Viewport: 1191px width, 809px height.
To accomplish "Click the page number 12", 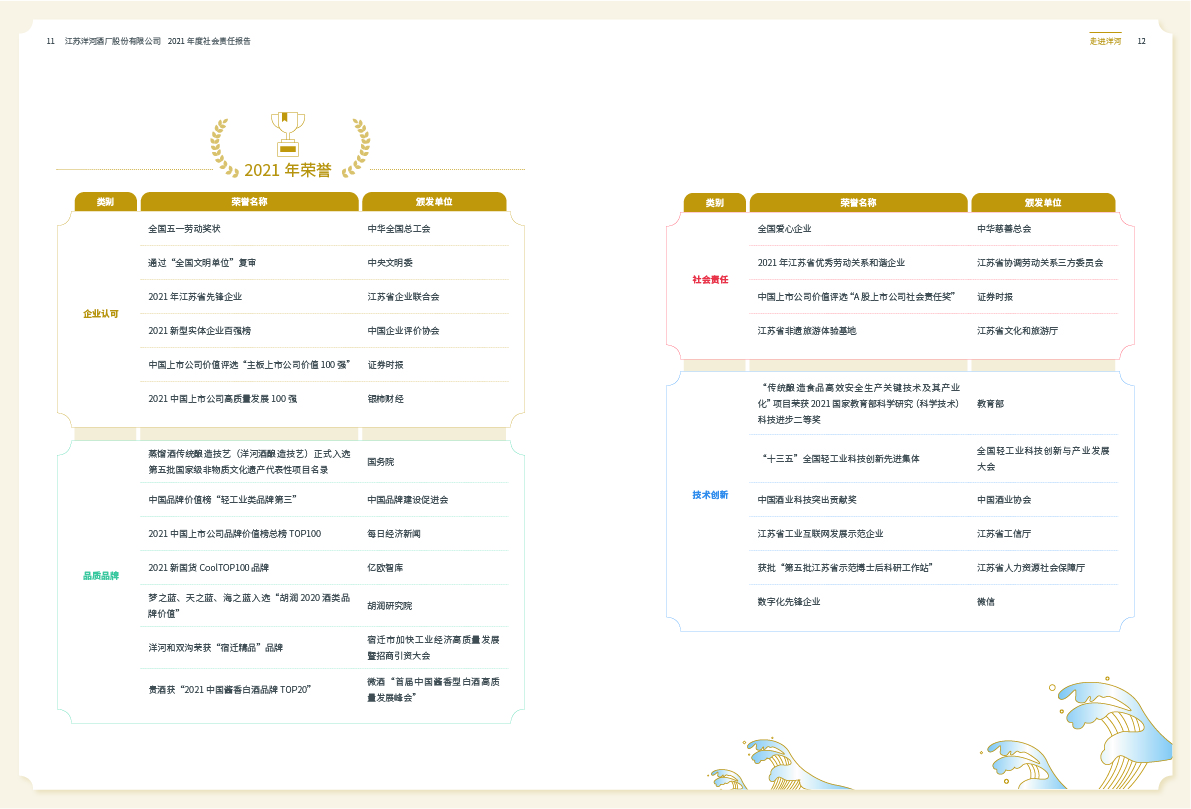I will (x=1141, y=41).
